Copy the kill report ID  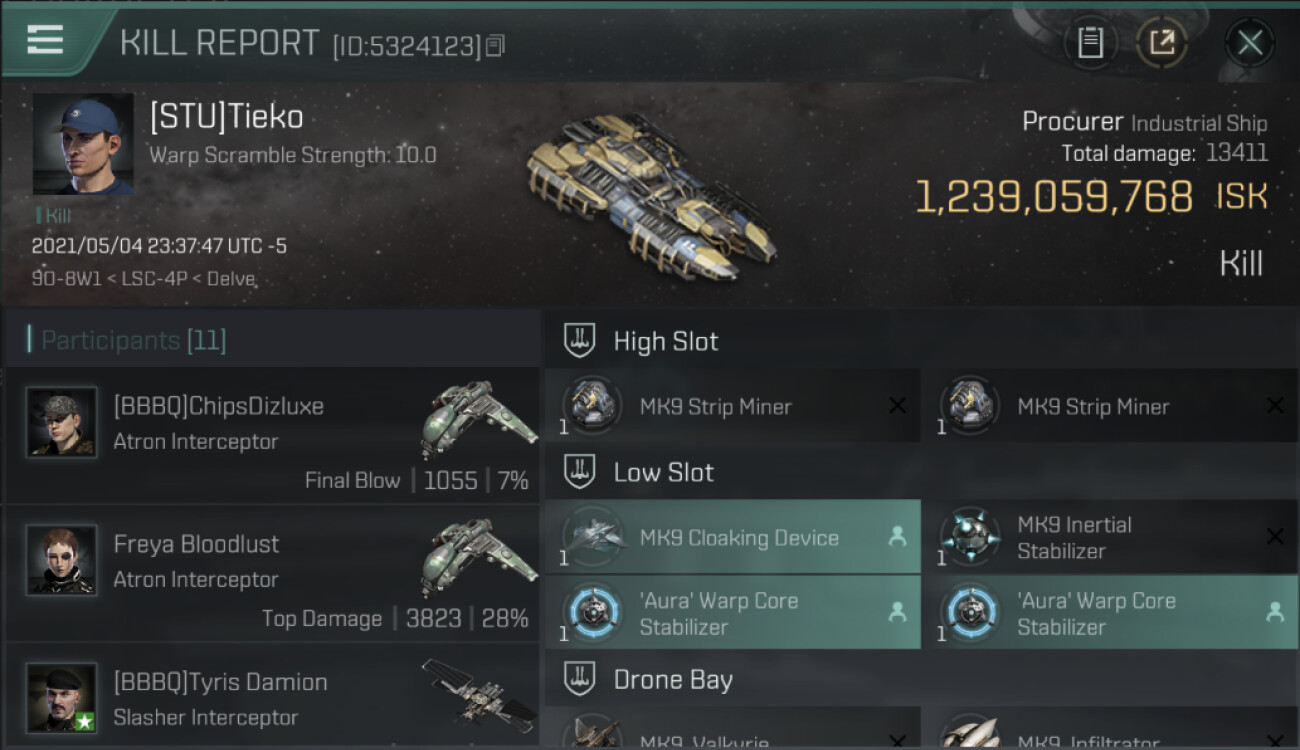click(496, 45)
